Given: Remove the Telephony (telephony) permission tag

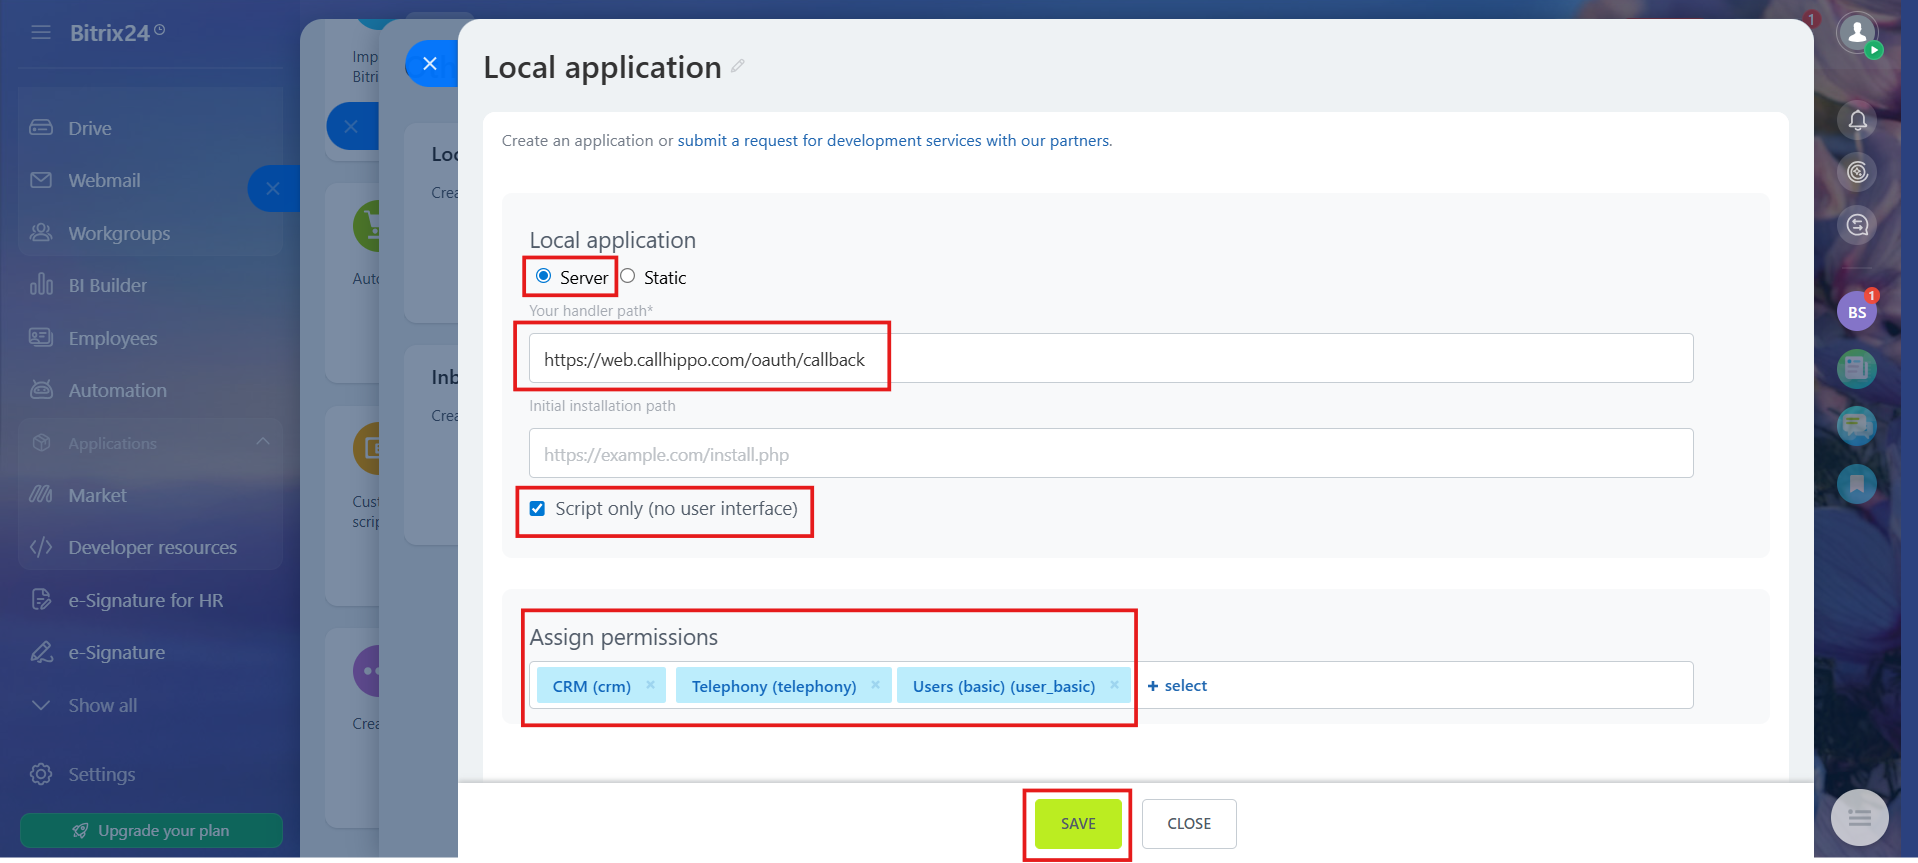Looking at the screenshot, I should [x=875, y=685].
